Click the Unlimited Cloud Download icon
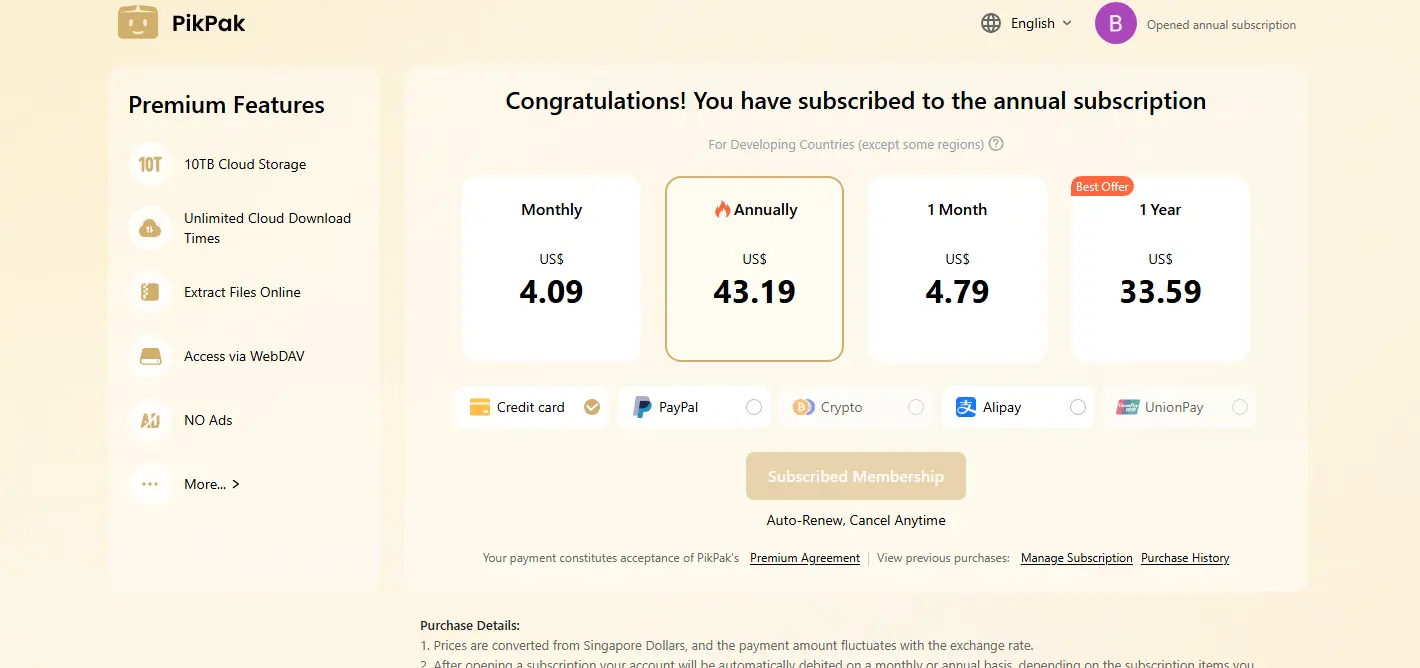The width and height of the screenshot is (1420, 668). coord(150,228)
